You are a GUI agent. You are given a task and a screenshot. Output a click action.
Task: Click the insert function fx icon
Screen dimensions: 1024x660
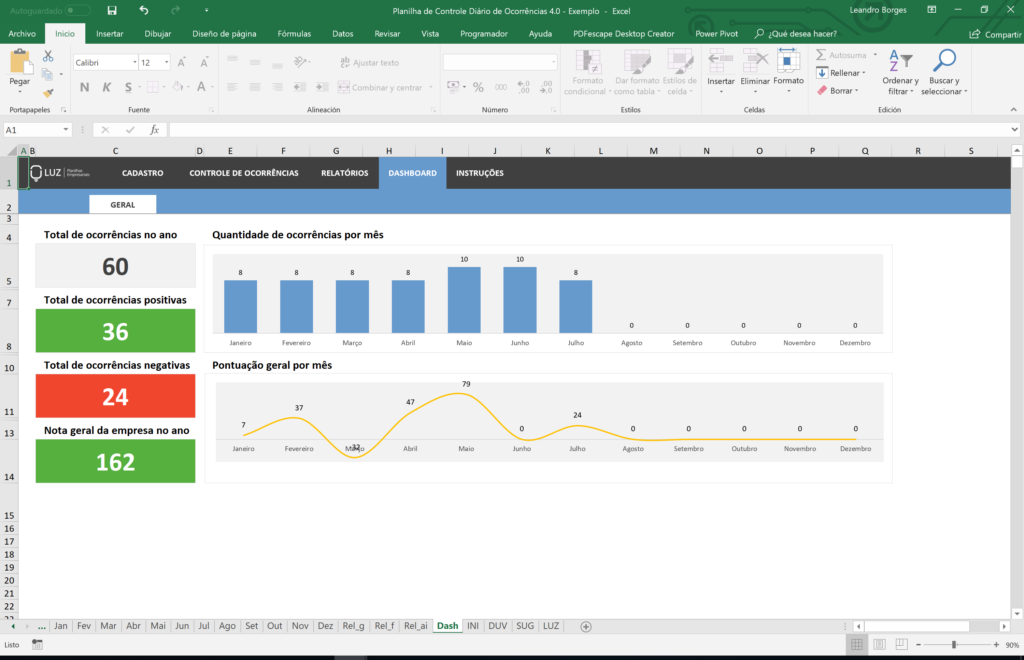pyautogui.click(x=154, y=130)
